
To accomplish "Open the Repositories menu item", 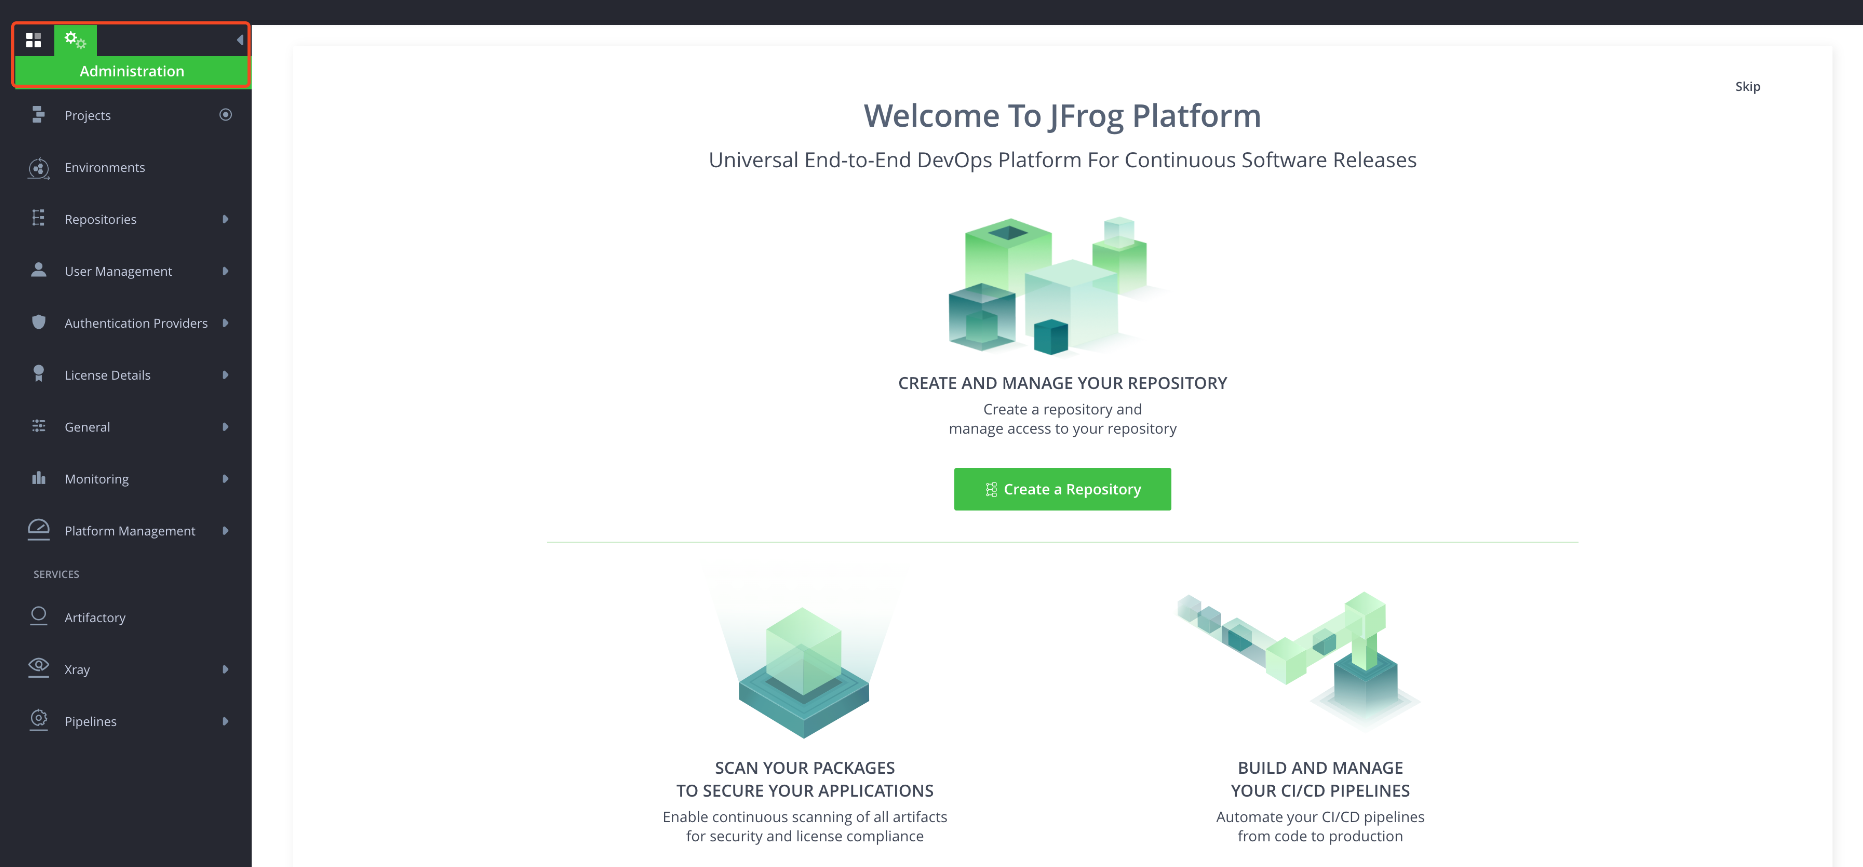I will click(101, 220).
